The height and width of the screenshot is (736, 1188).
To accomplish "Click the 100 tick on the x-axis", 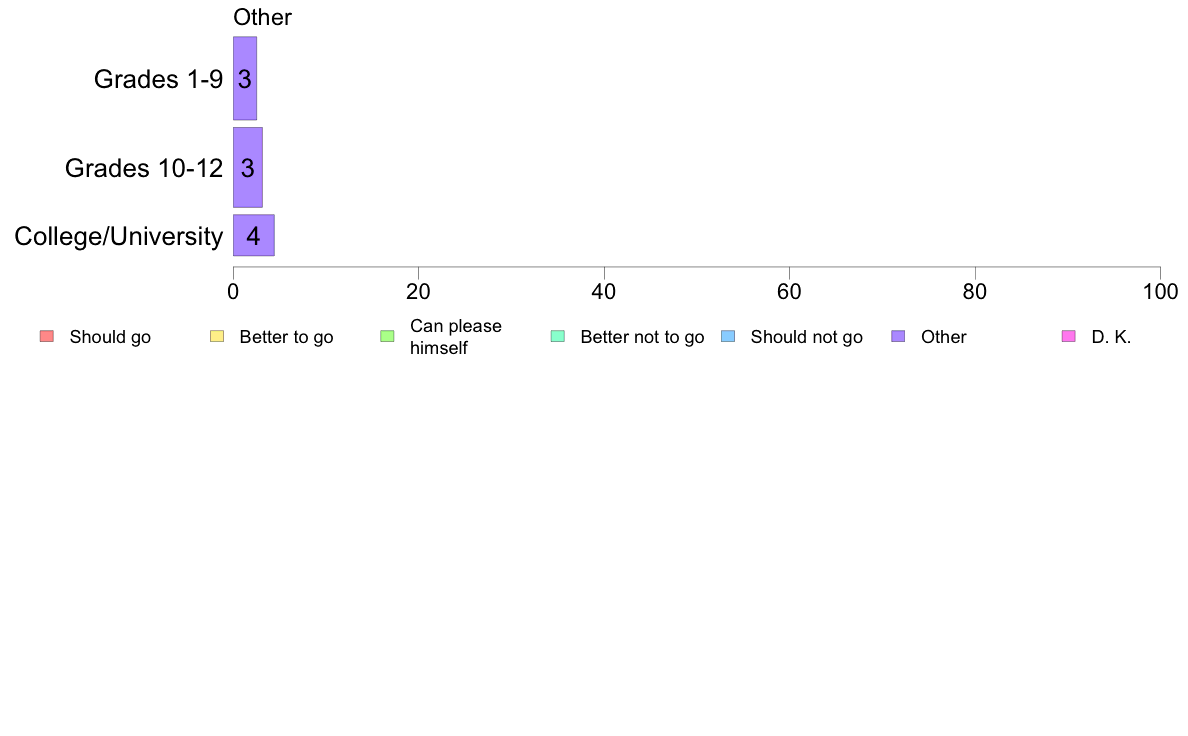I will tap(1160, 292).
